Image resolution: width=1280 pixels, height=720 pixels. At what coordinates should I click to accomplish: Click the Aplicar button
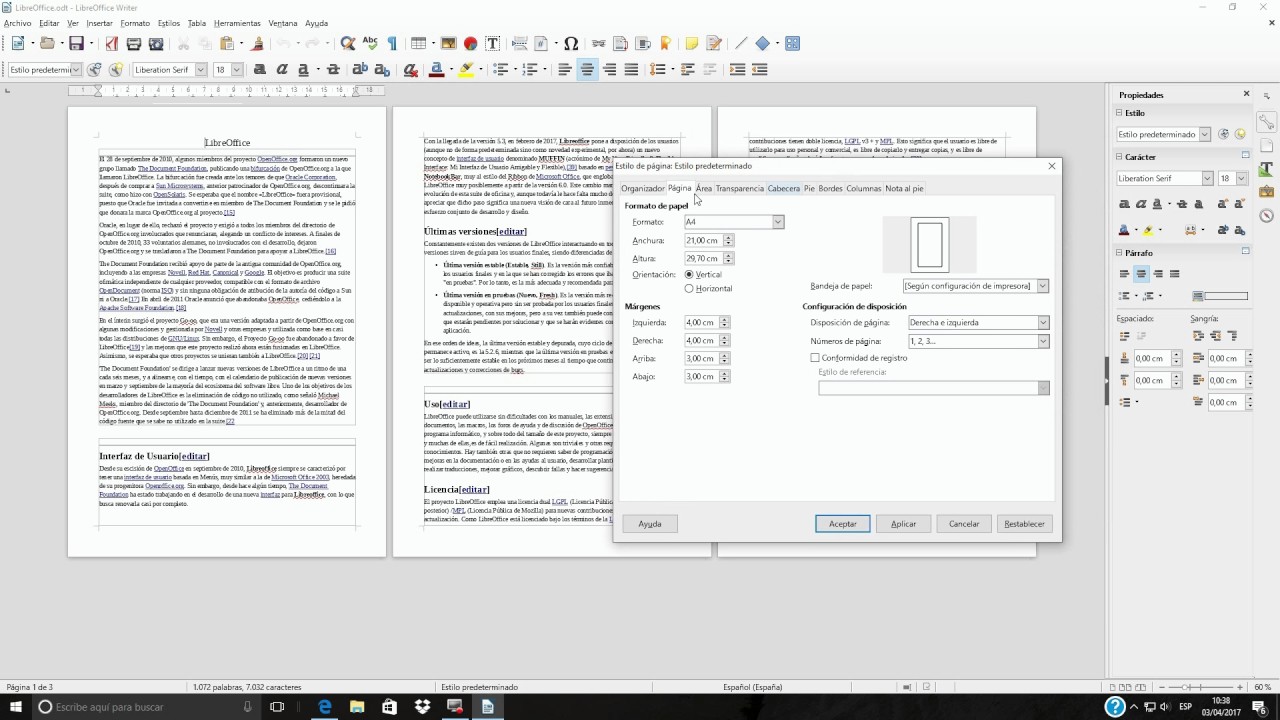pos(904,524)
